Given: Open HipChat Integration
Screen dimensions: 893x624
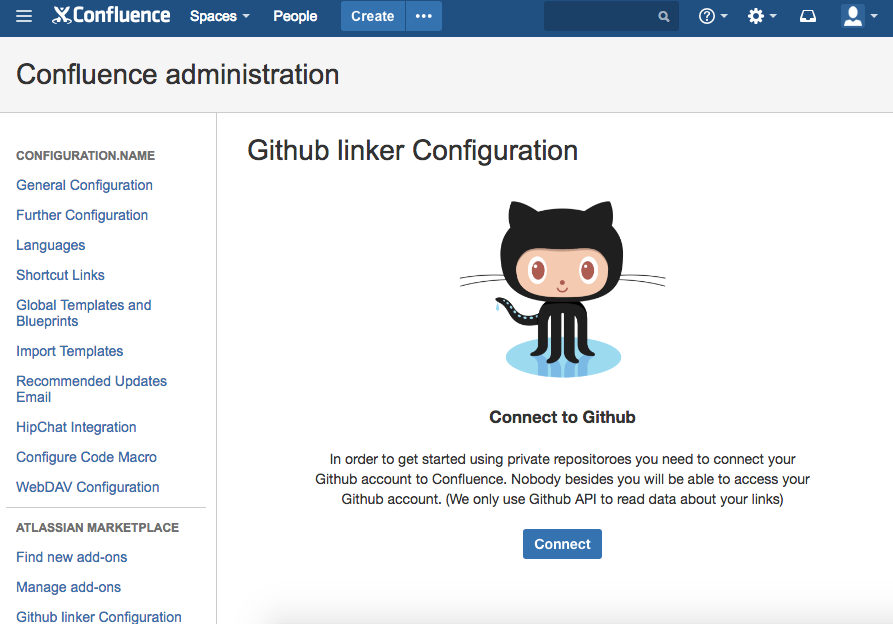Looking at the screenshot, I should [x=76, y=427].
